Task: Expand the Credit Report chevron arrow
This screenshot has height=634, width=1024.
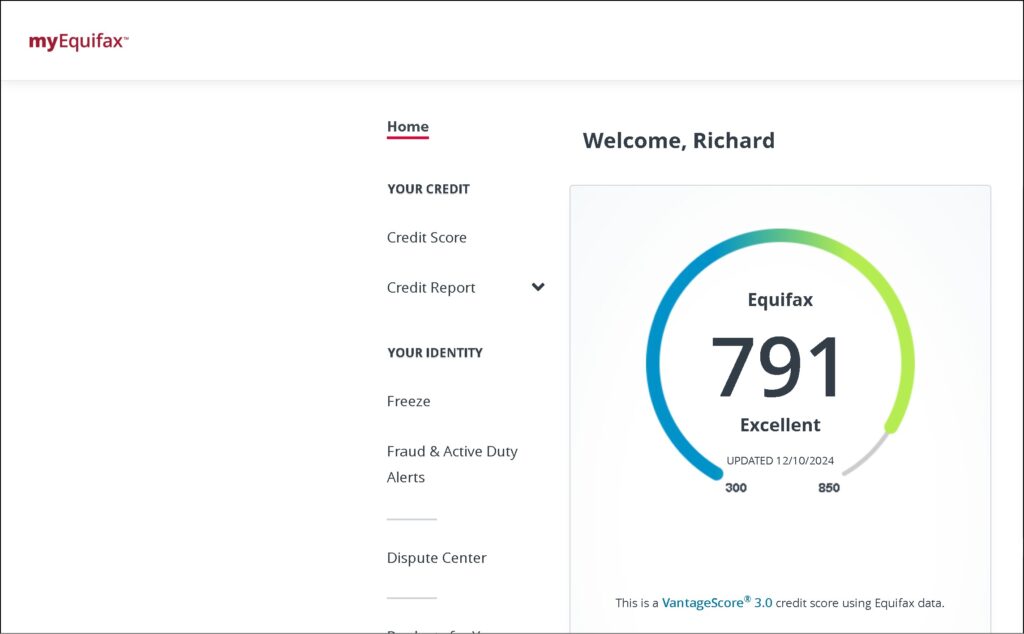Action: pyautogui.click(x=538, y=288)
